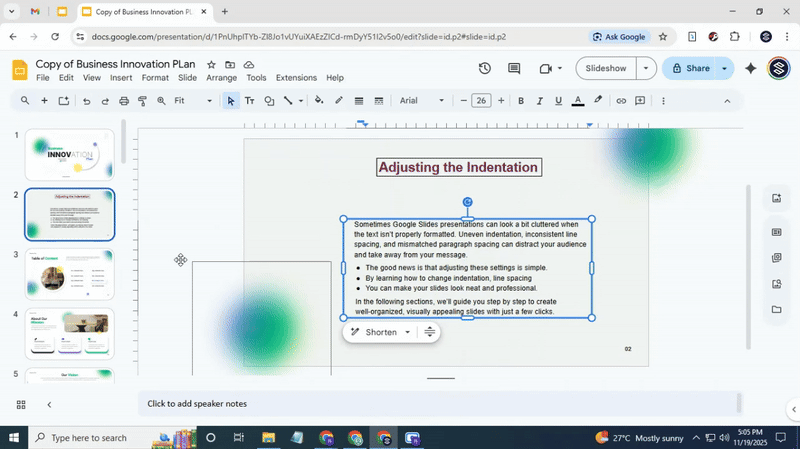
Task: Open the Fit zoom dropdown
Action: (193, 101)
